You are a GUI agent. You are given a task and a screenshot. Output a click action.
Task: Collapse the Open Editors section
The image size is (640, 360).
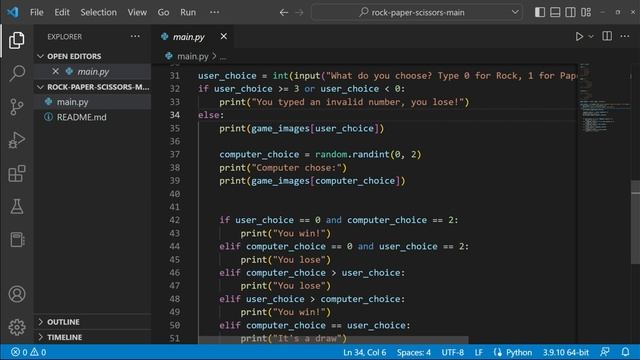click(40, 56)
